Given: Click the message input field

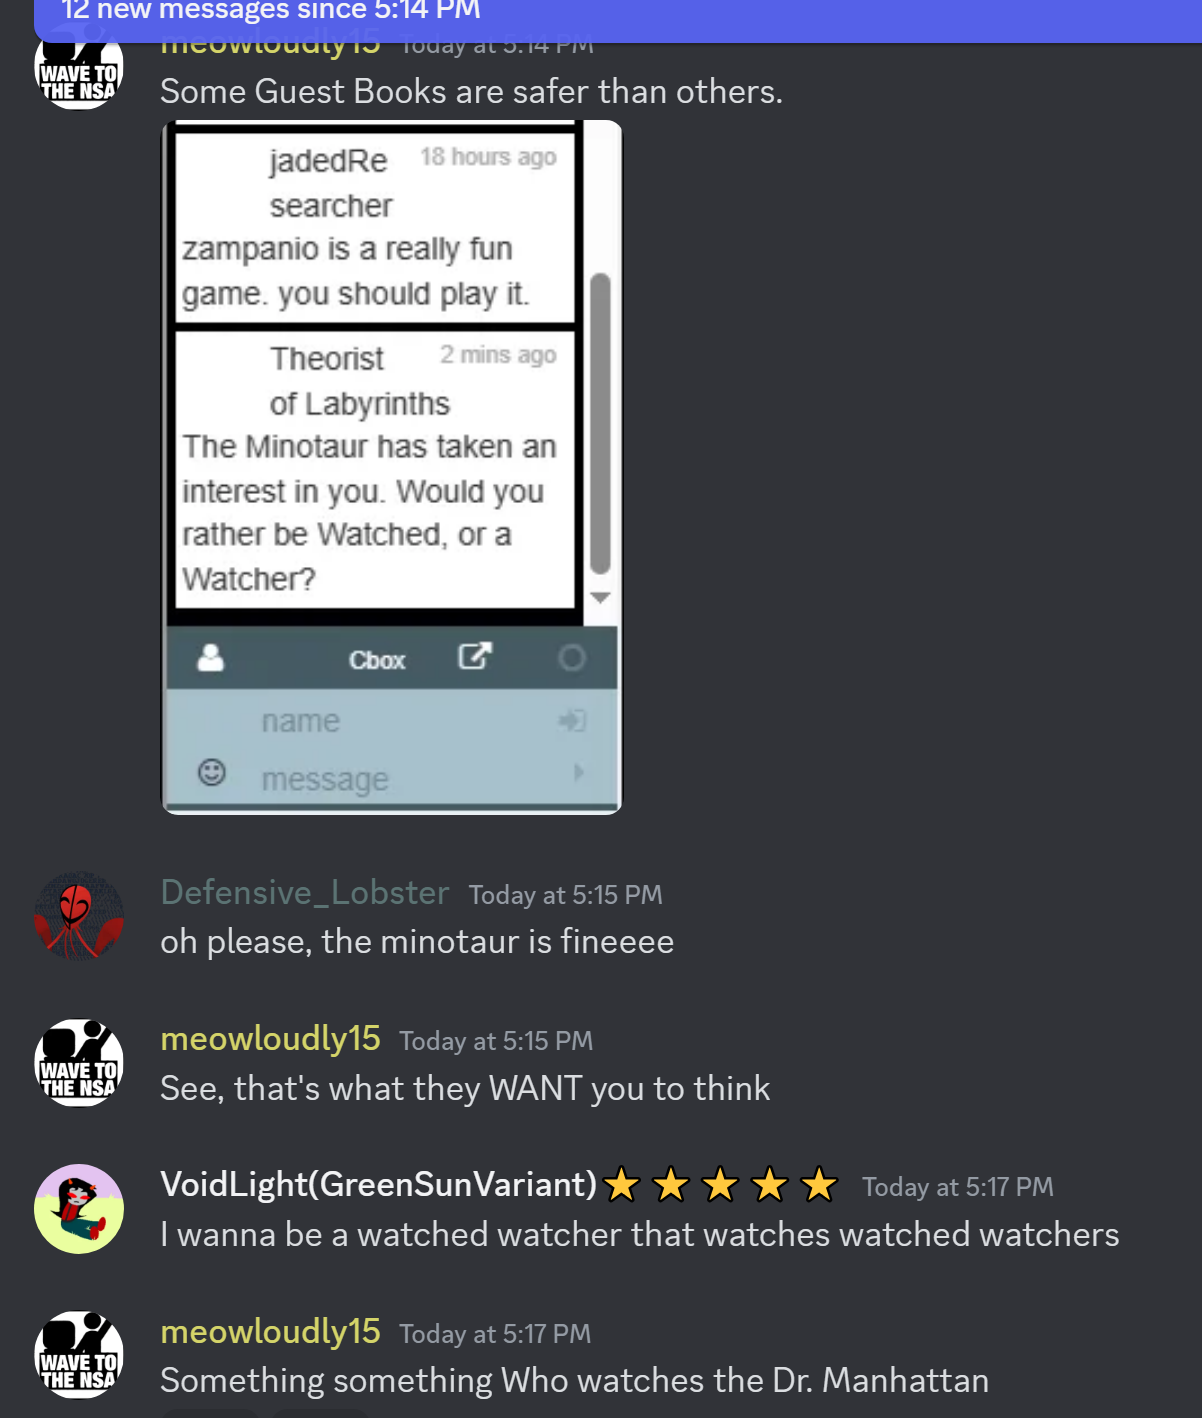Looking at the screenshot, I should click(410, 778).
